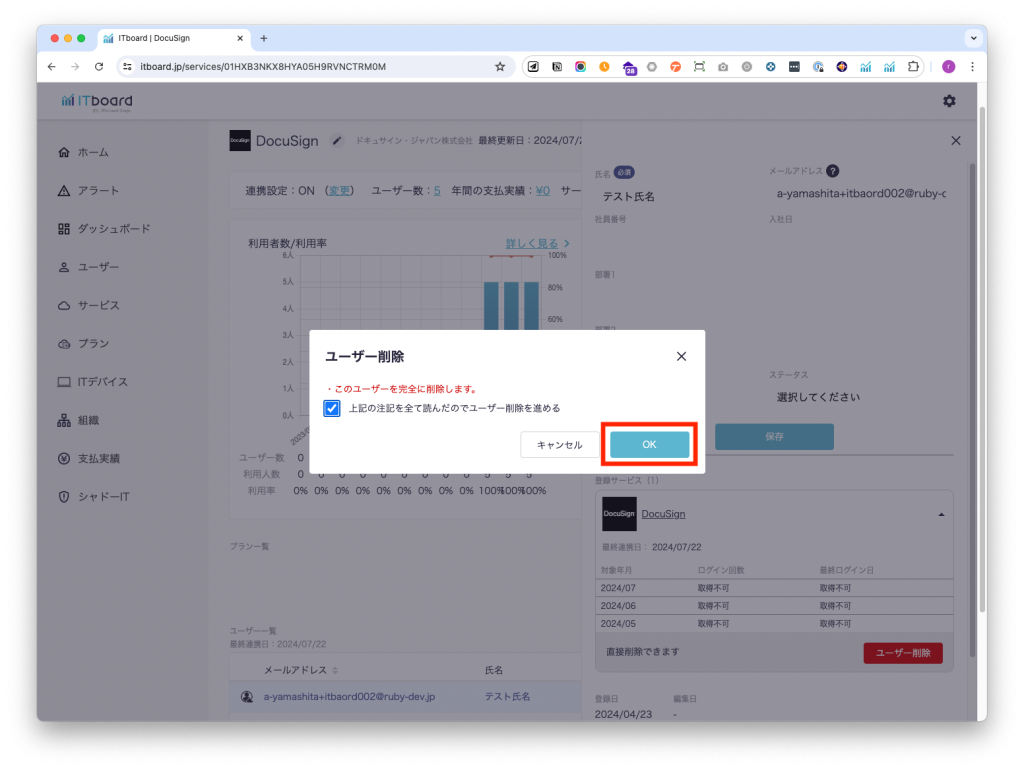Click the メールアドレス help question icon
The height and width of the screenshot is (770, 1024).
(x=832, y=172)
